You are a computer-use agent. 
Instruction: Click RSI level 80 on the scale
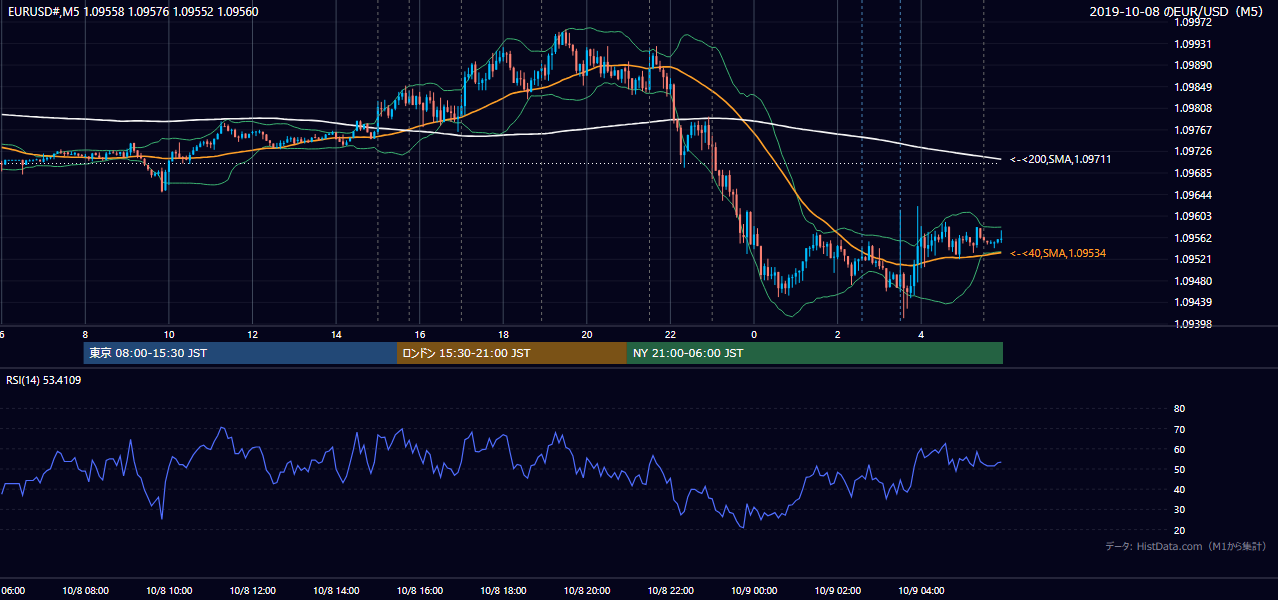coord(1179,409)
